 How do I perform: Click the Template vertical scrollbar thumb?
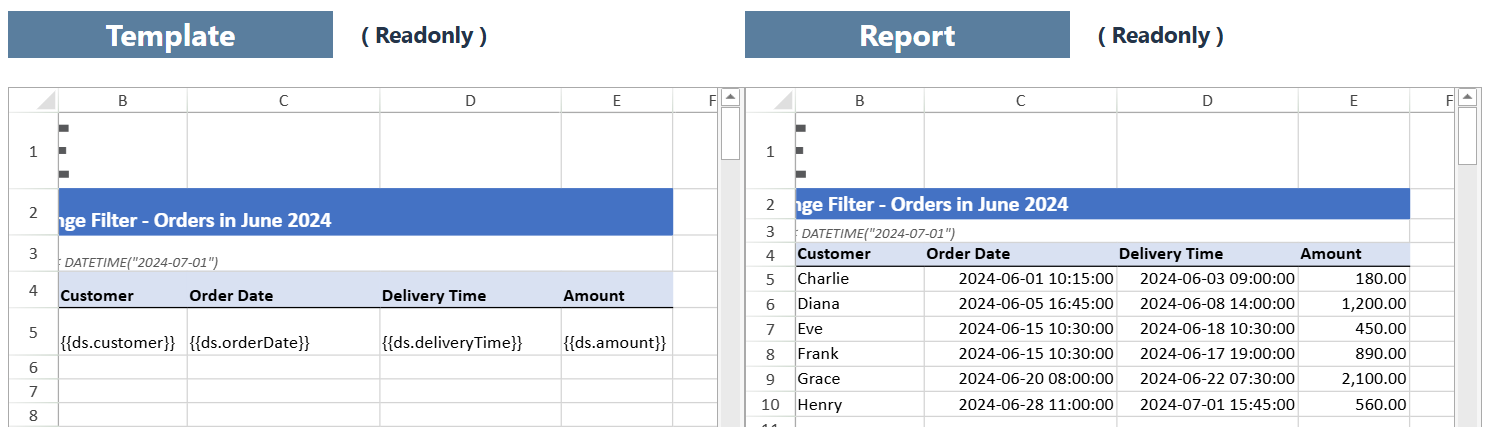pyautogui.click(x=730, y=135)
